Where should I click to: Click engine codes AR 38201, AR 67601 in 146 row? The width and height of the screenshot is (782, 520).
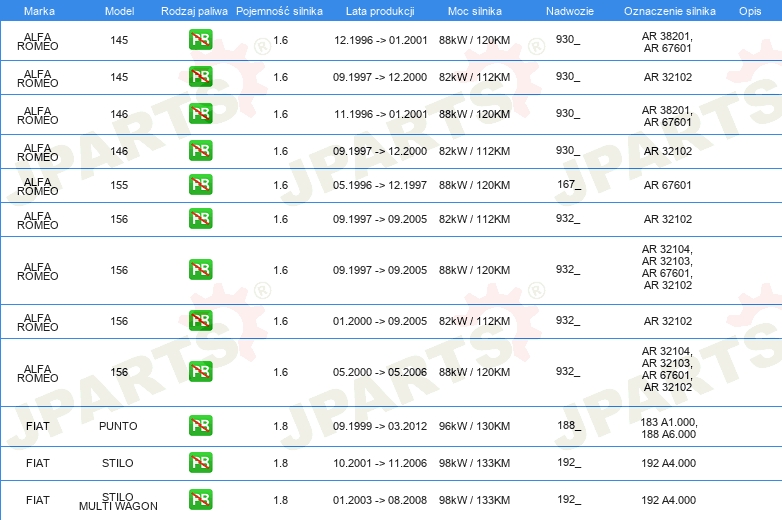667,116
